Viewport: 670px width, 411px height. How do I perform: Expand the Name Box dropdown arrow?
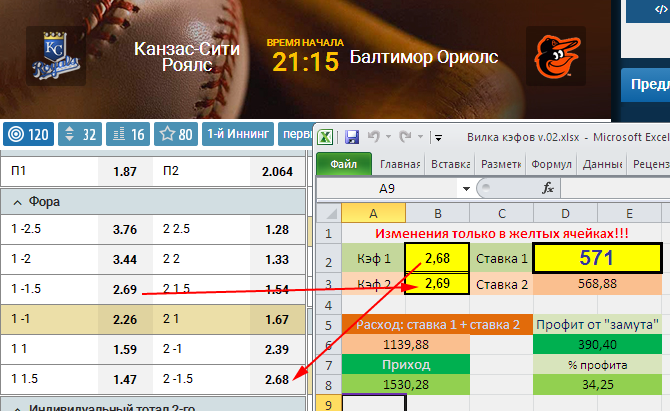pyautogui.click(x=466, y=188)
